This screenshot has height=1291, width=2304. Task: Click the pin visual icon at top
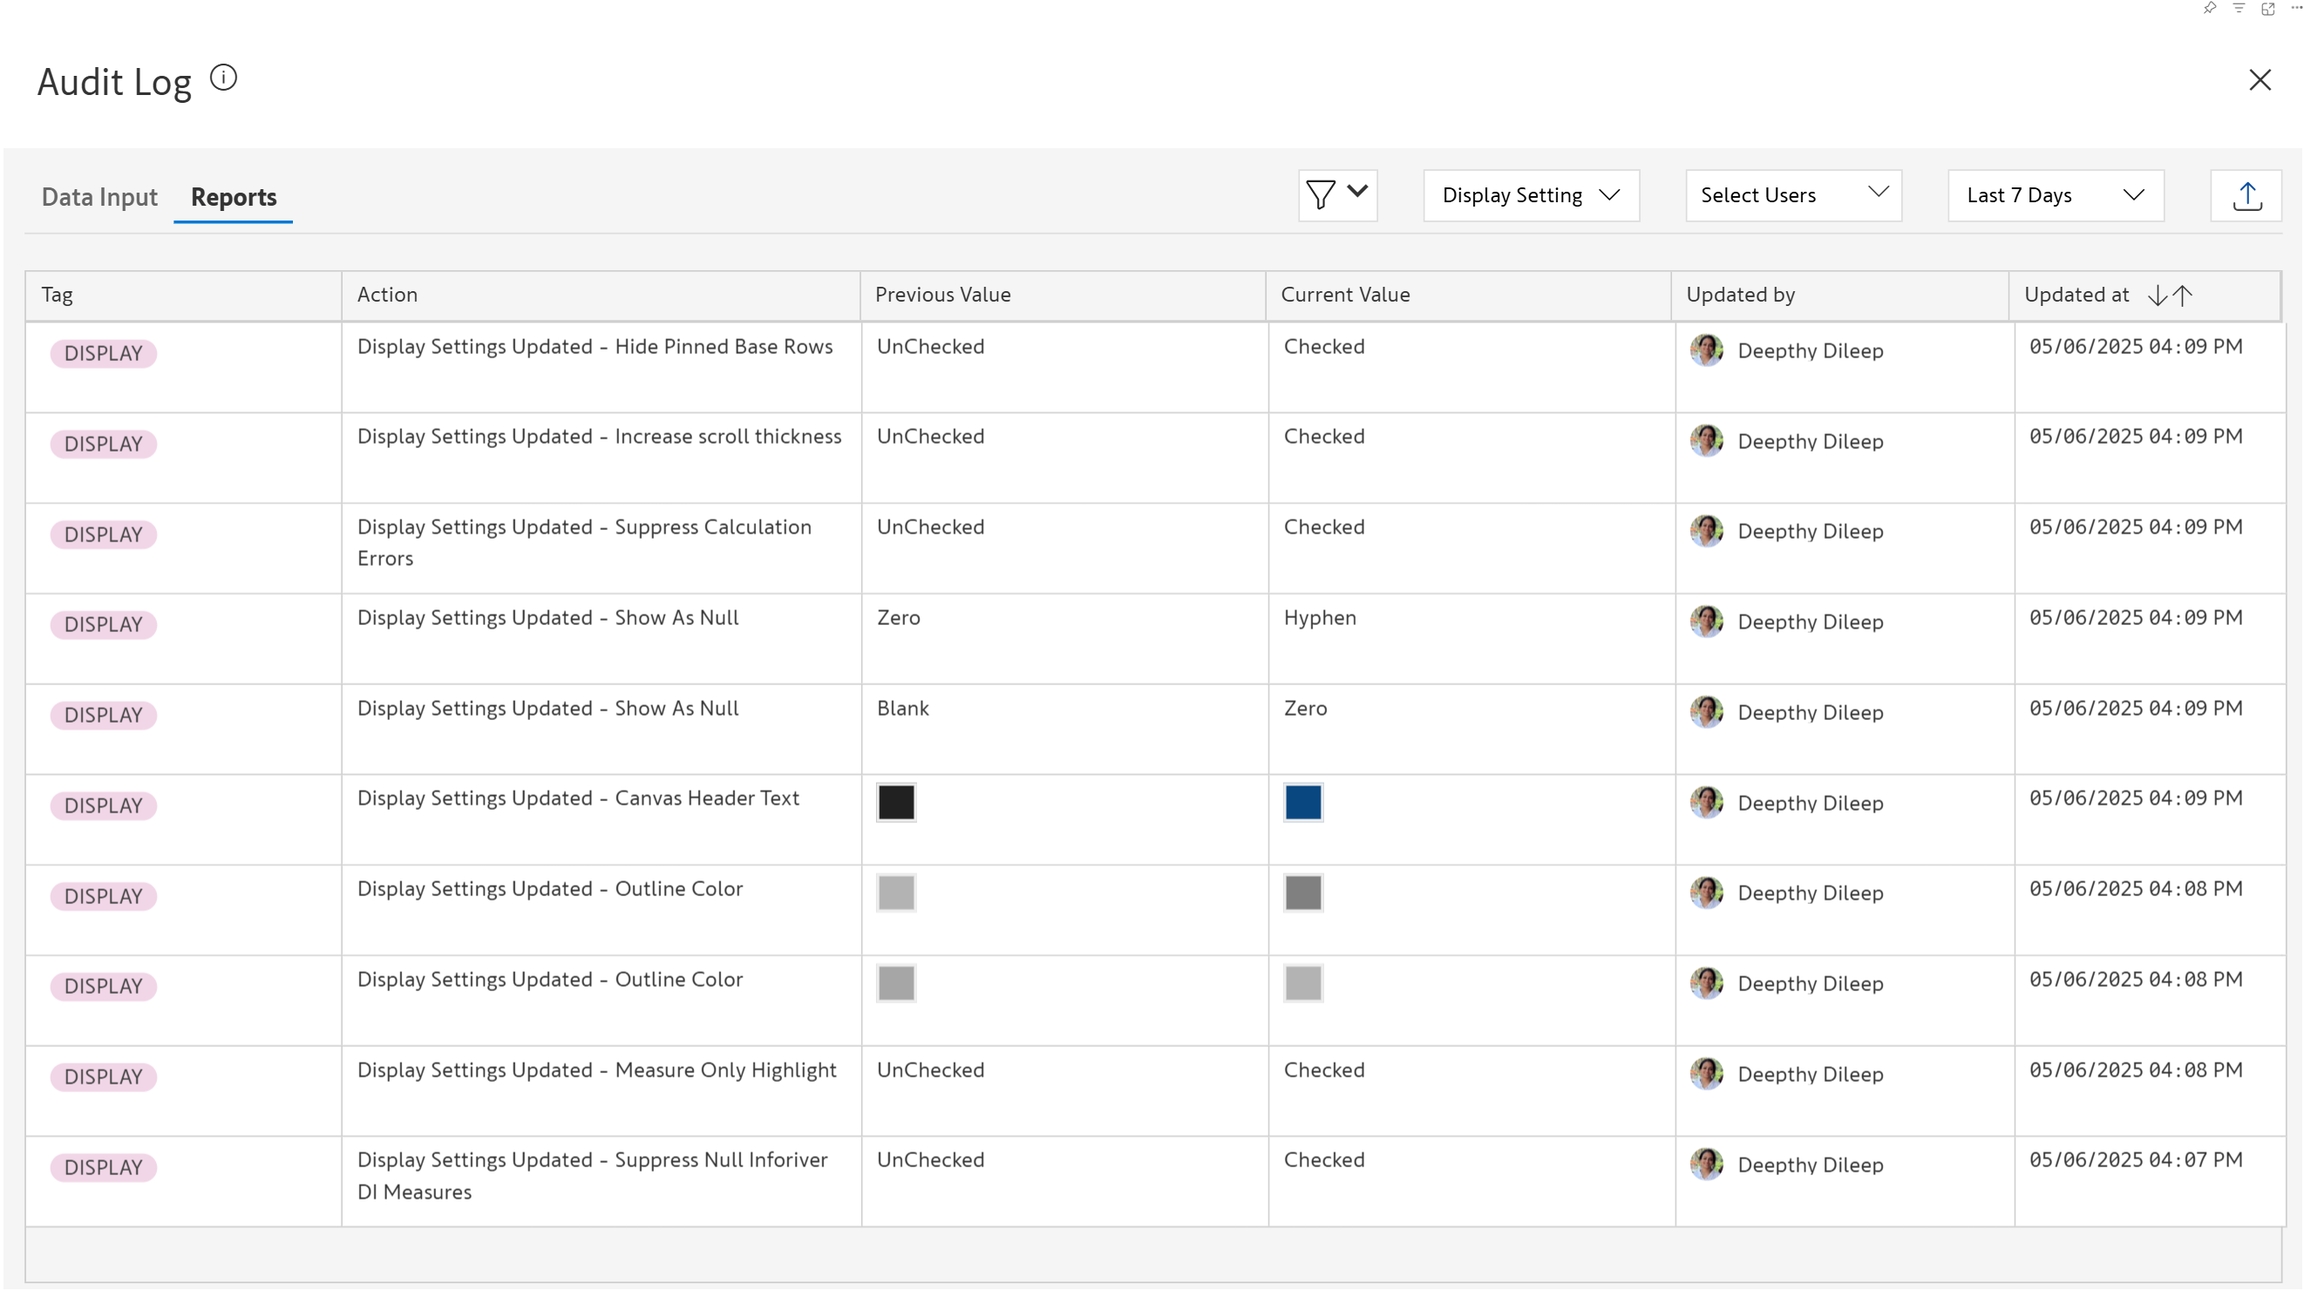pyautogui.click(x=2210, y=8)
